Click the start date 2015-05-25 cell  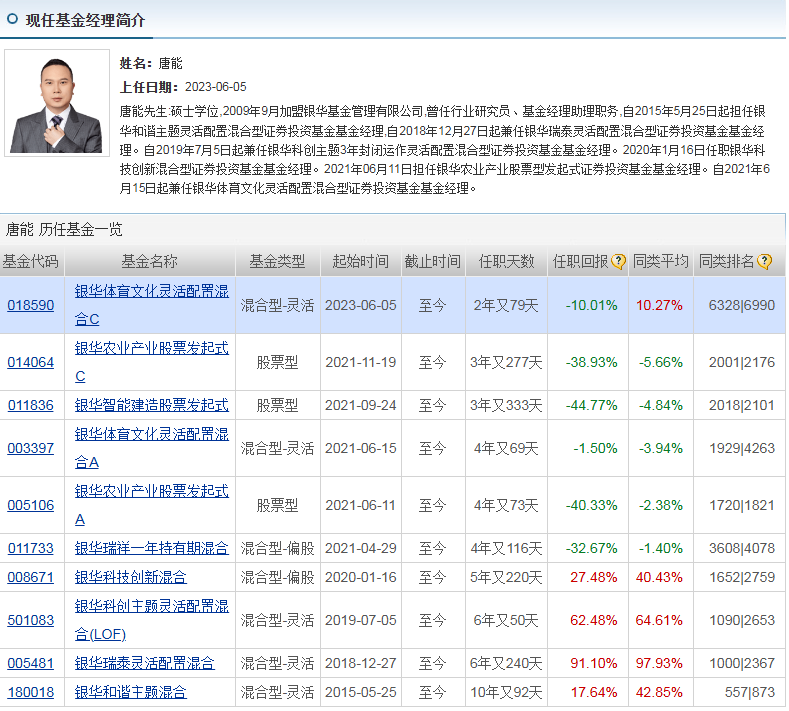click(x=360, y=692)
